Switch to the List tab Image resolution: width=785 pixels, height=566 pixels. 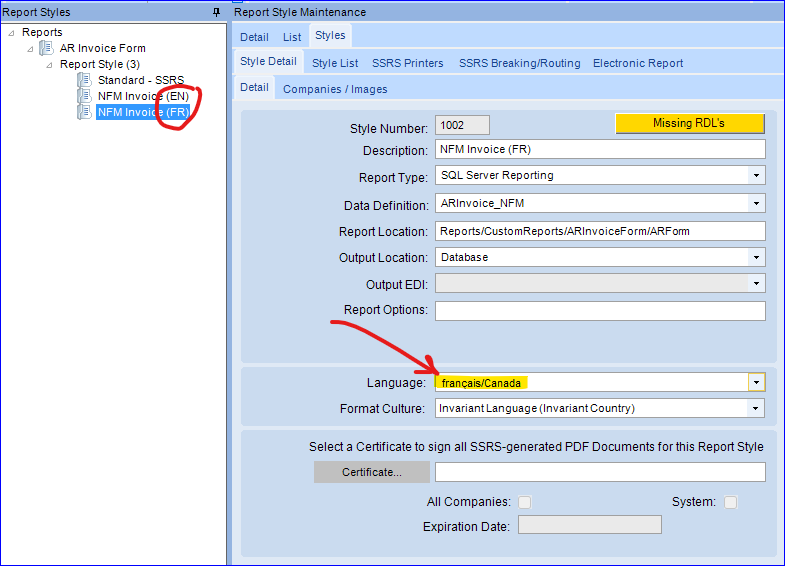coord(292,37)
